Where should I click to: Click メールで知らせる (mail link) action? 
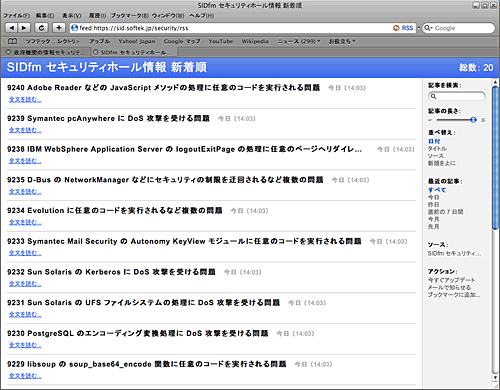click(449, 287)
